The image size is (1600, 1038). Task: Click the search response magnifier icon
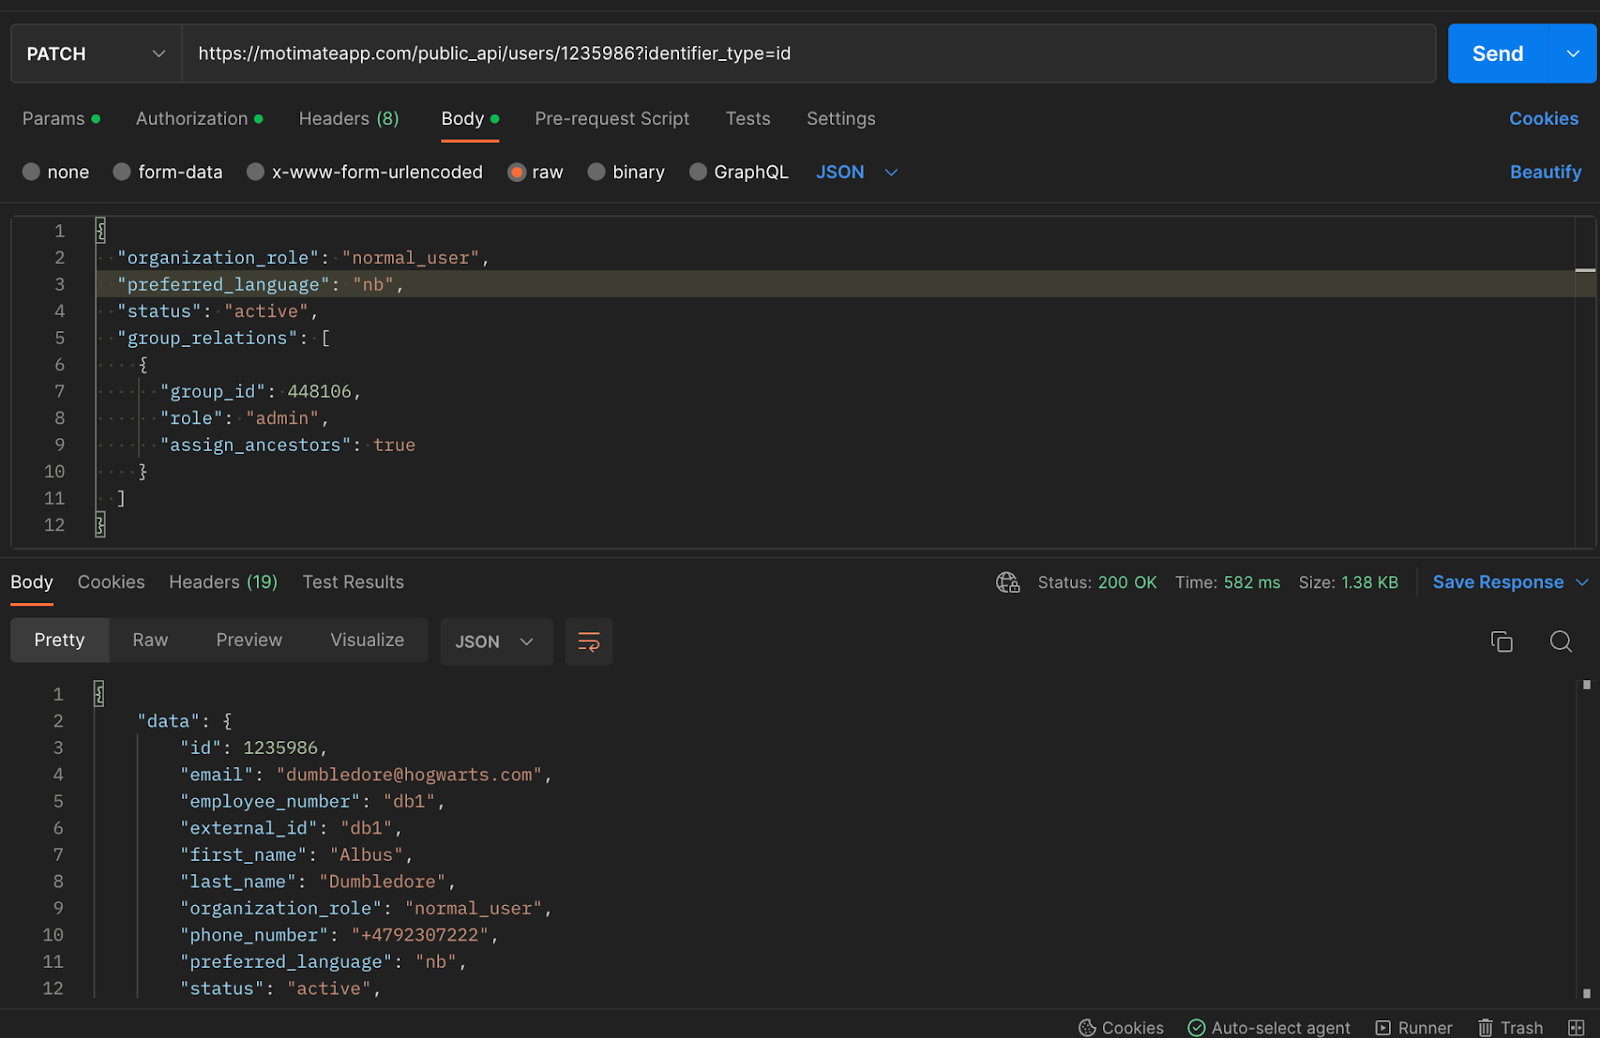1561,642
